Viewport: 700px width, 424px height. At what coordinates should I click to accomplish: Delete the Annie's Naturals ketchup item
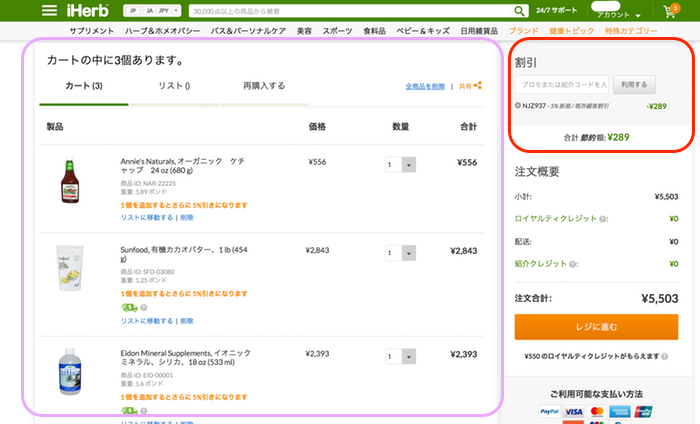pos(187,217)
